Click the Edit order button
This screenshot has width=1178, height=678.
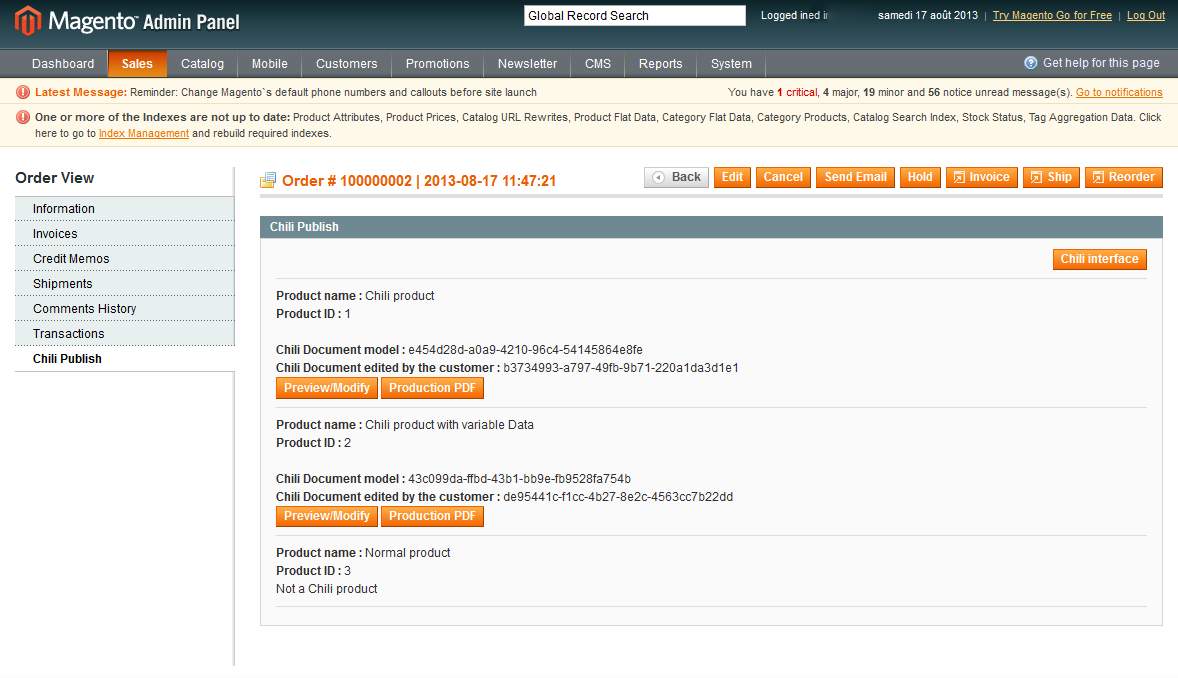(732, 177)
